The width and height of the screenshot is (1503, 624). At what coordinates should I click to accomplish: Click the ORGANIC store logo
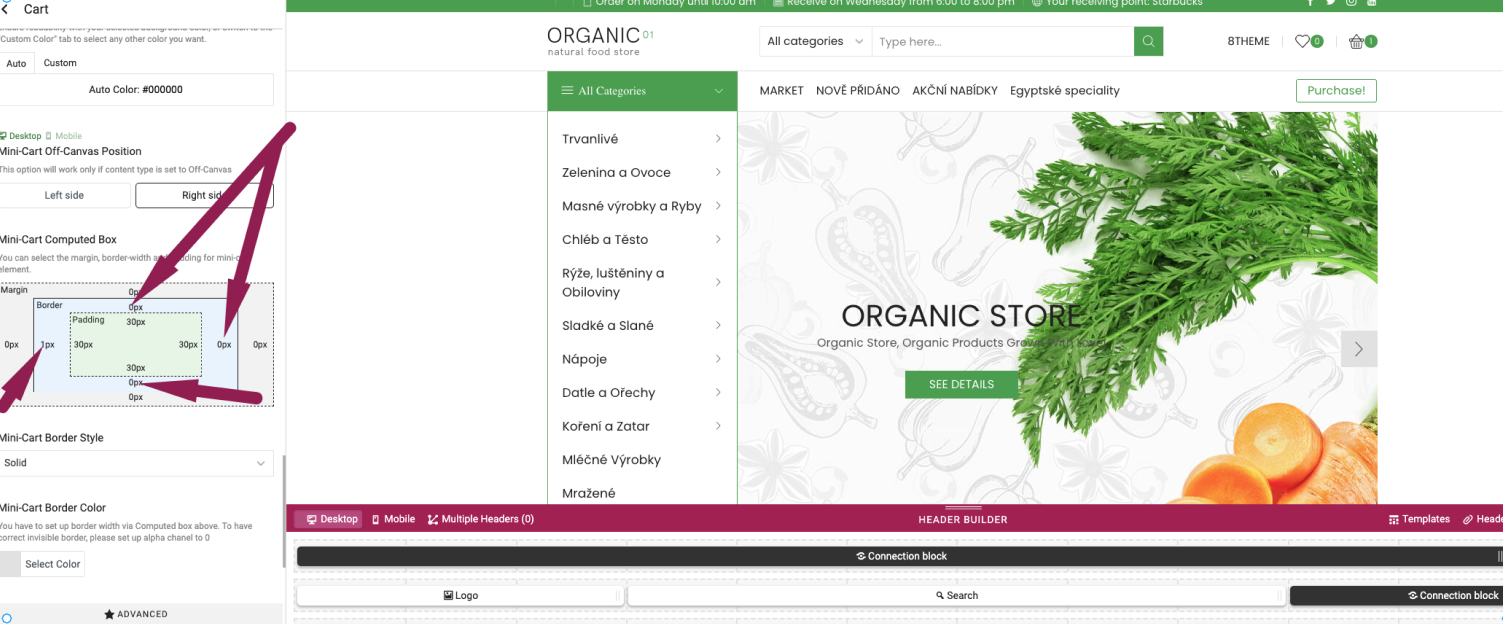coord(600,41)
